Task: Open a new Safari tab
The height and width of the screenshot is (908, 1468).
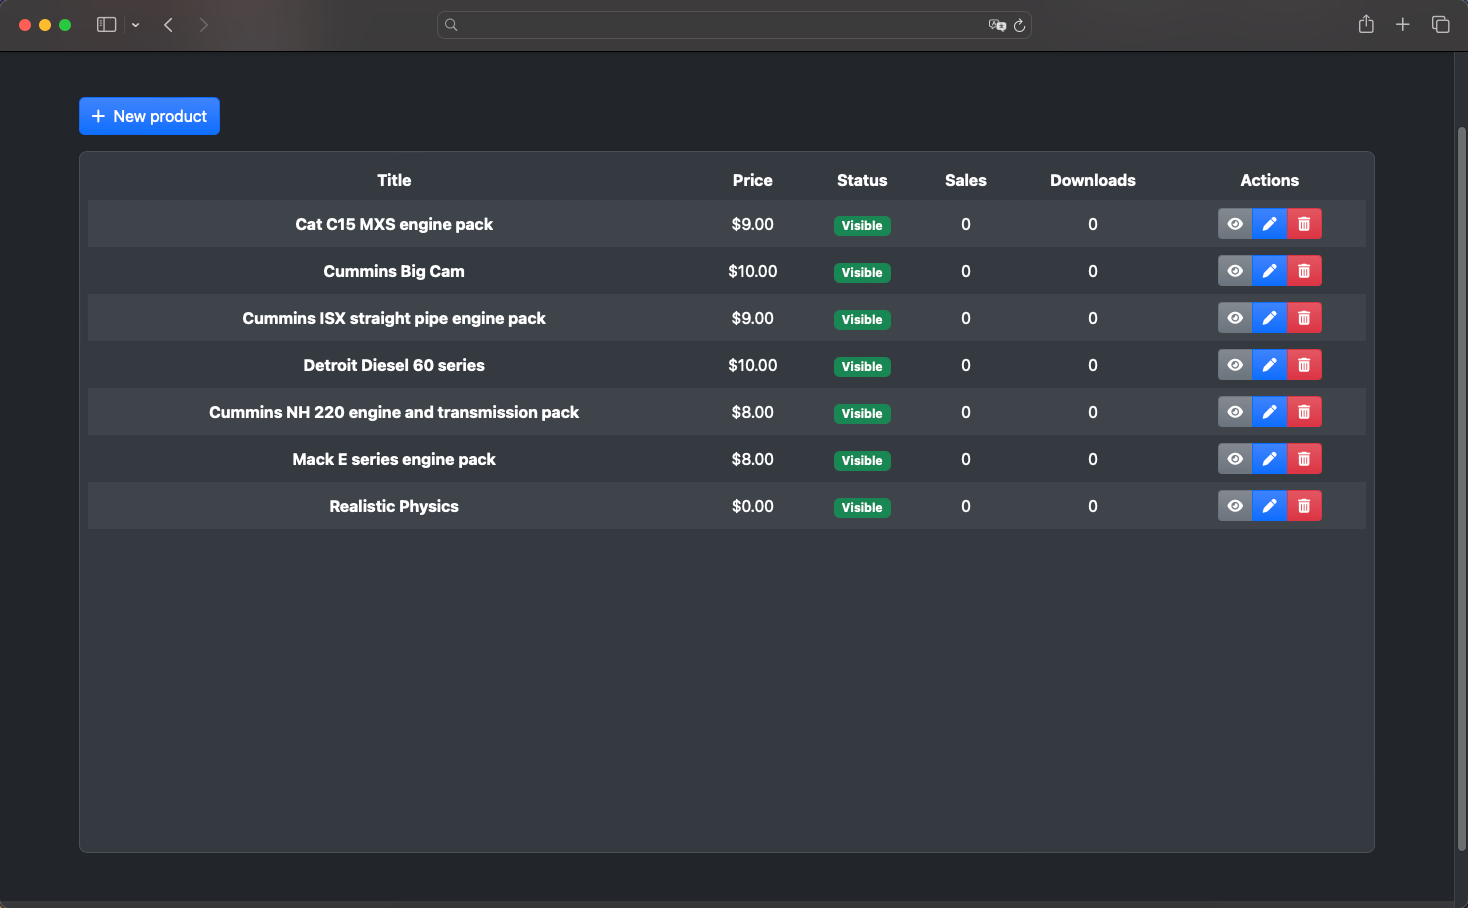Action: pos(1403,24)
